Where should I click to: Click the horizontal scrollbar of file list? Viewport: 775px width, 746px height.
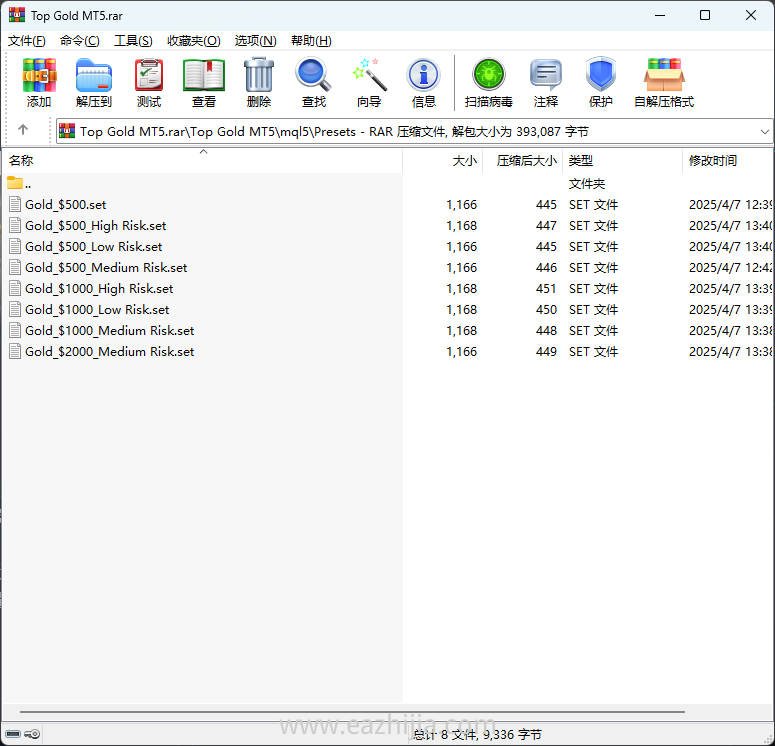coord(352,712)
